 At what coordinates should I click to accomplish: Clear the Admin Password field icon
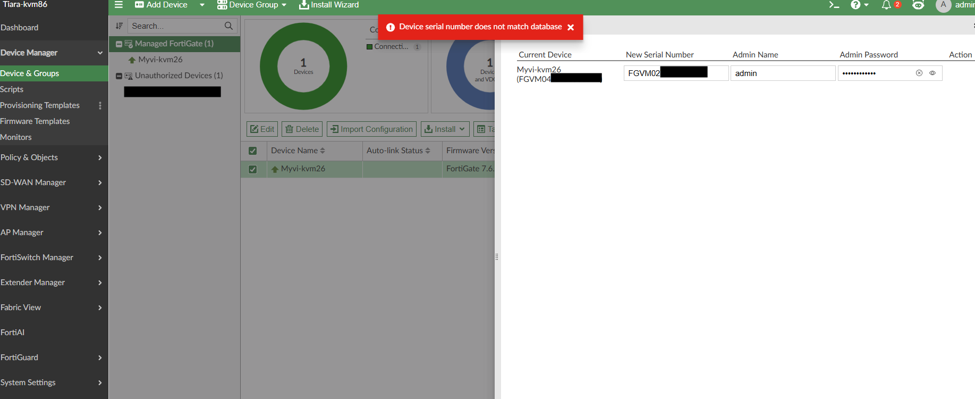919,73
